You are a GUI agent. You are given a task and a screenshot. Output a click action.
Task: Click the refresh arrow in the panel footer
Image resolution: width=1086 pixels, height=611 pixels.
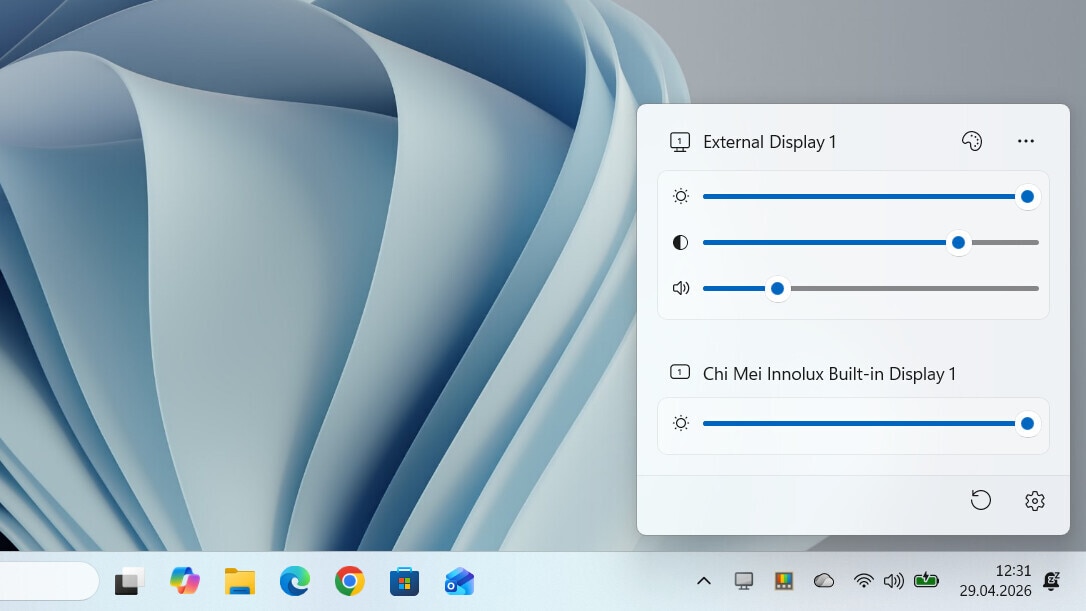(x=981, y=500)
